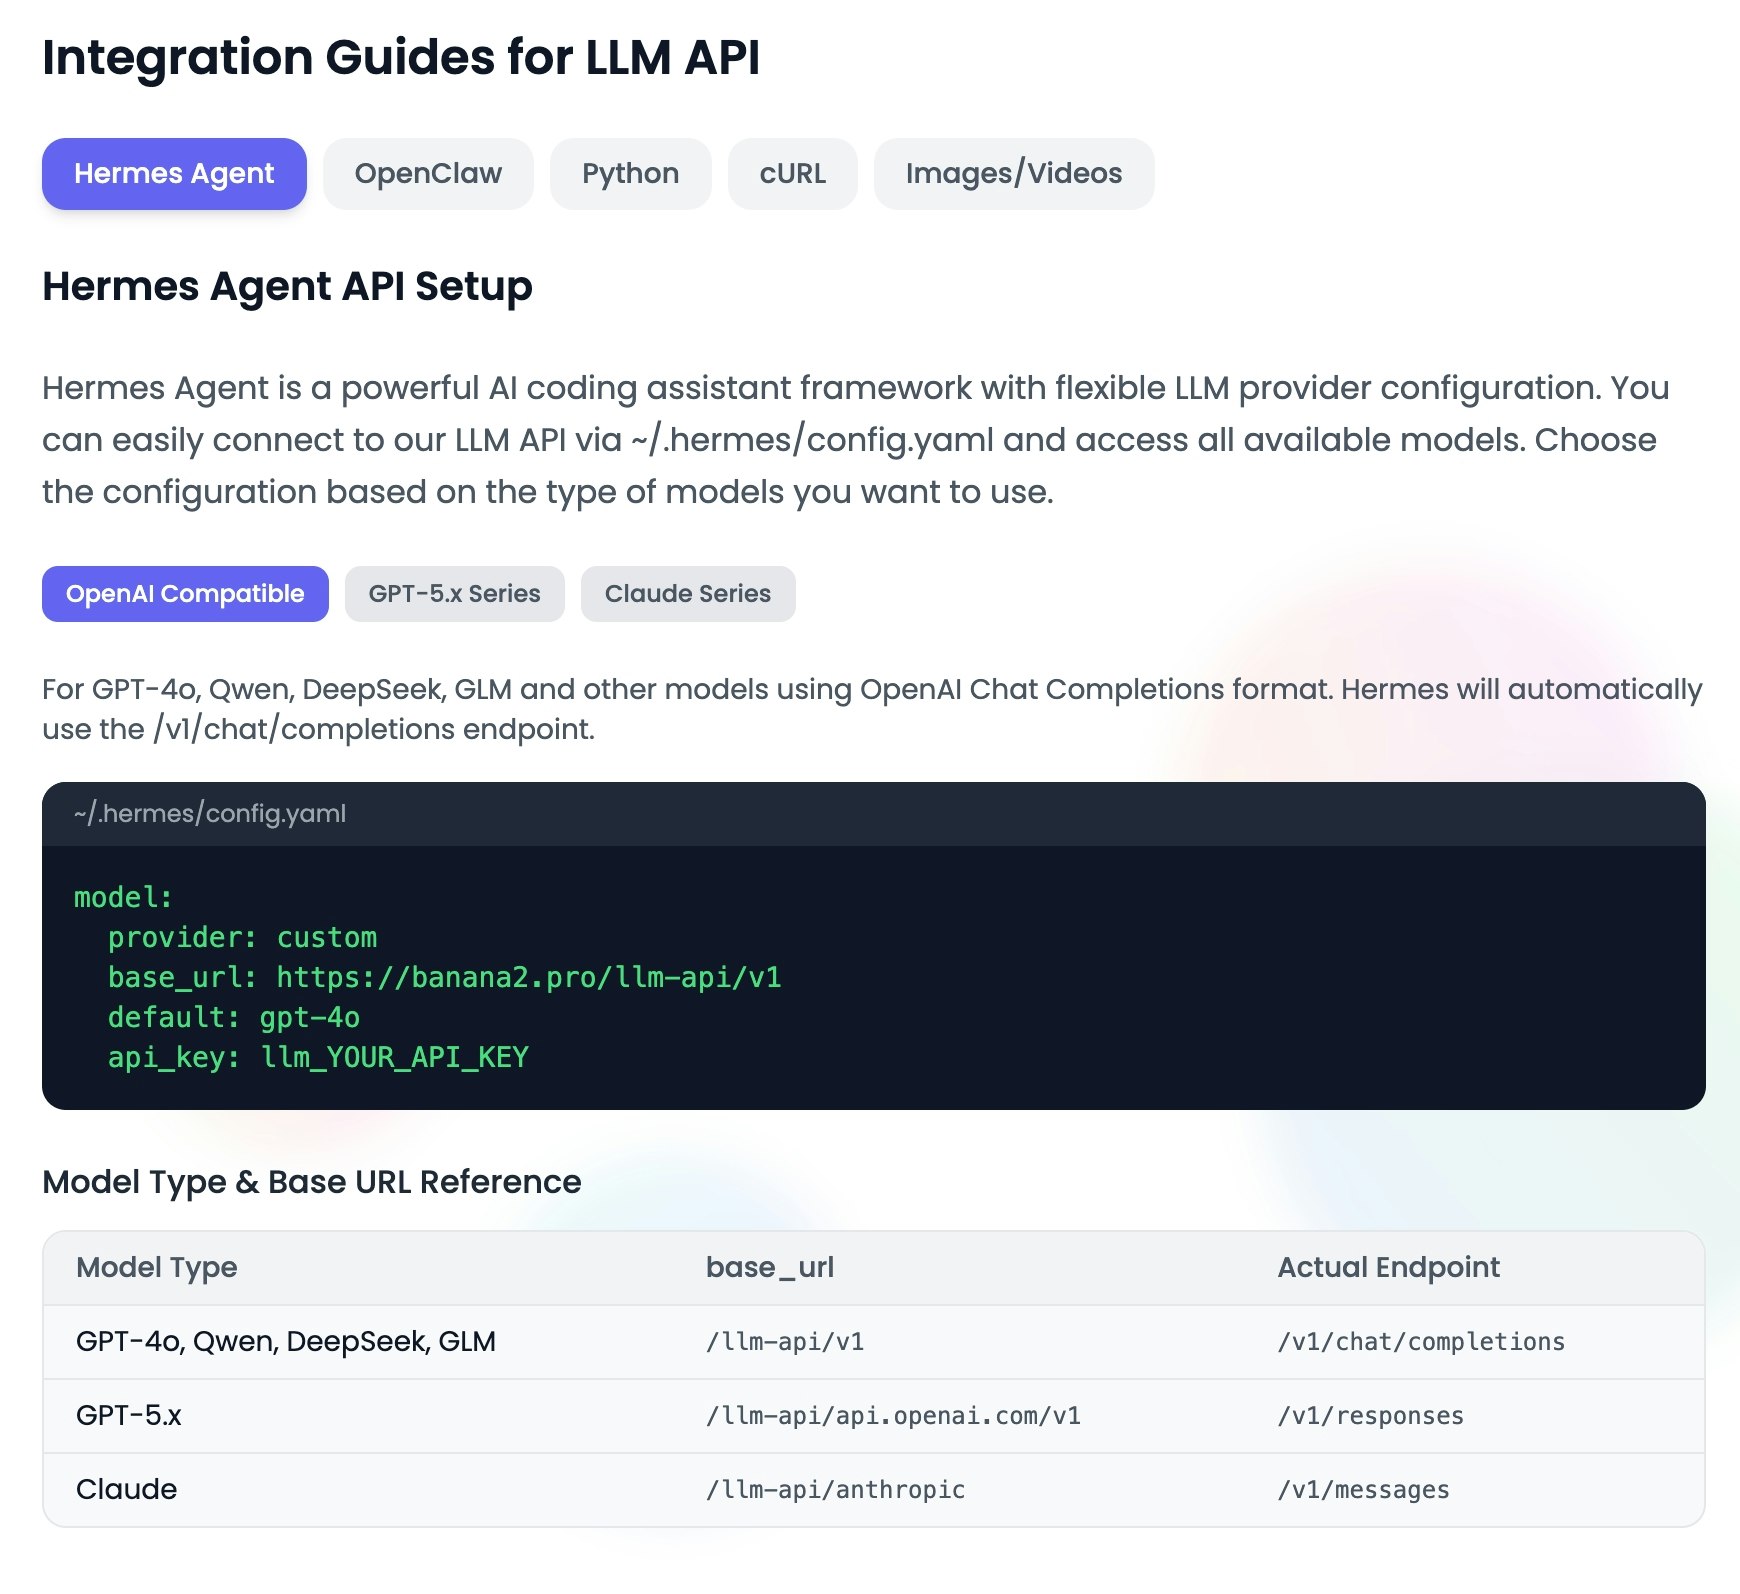Click the "Hermes Agent API Setup" heading
This screenshot has height=1594, width=1740.
coord(287,287)
